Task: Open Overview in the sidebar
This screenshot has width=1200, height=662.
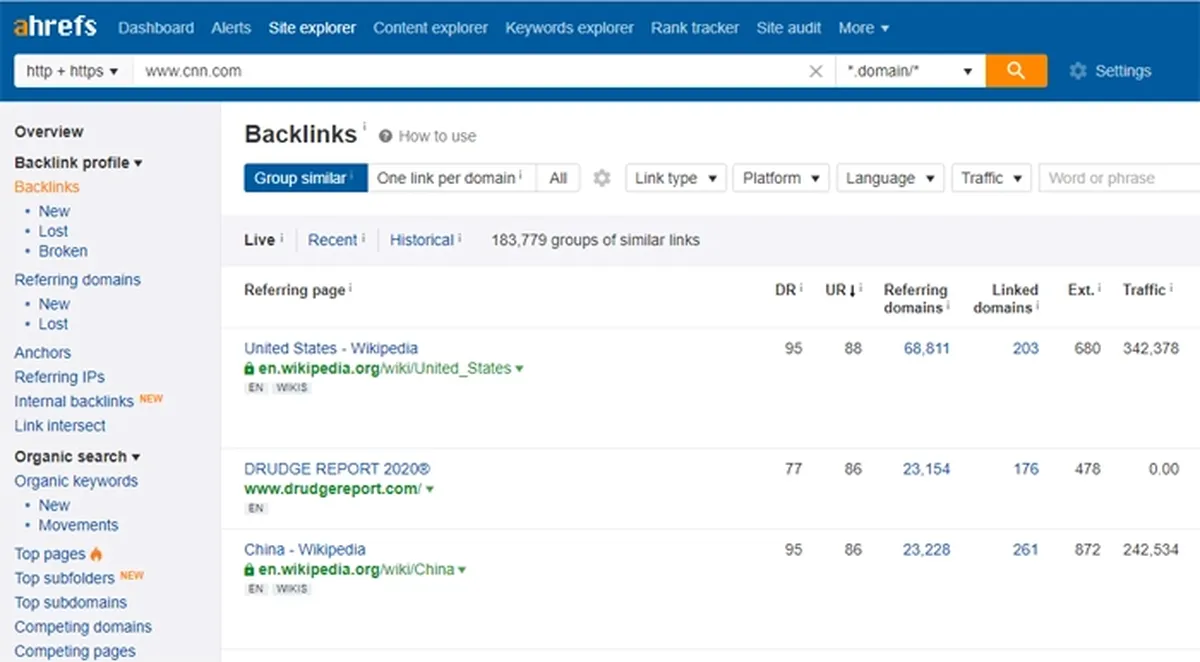Action: click(49, 132)
